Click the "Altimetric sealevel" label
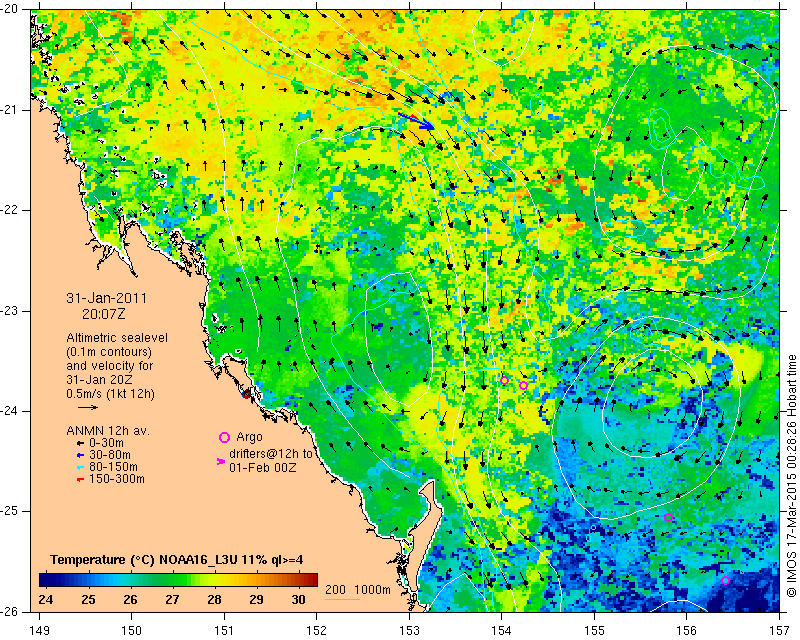800x640 pixels. (x=117, y=338)
